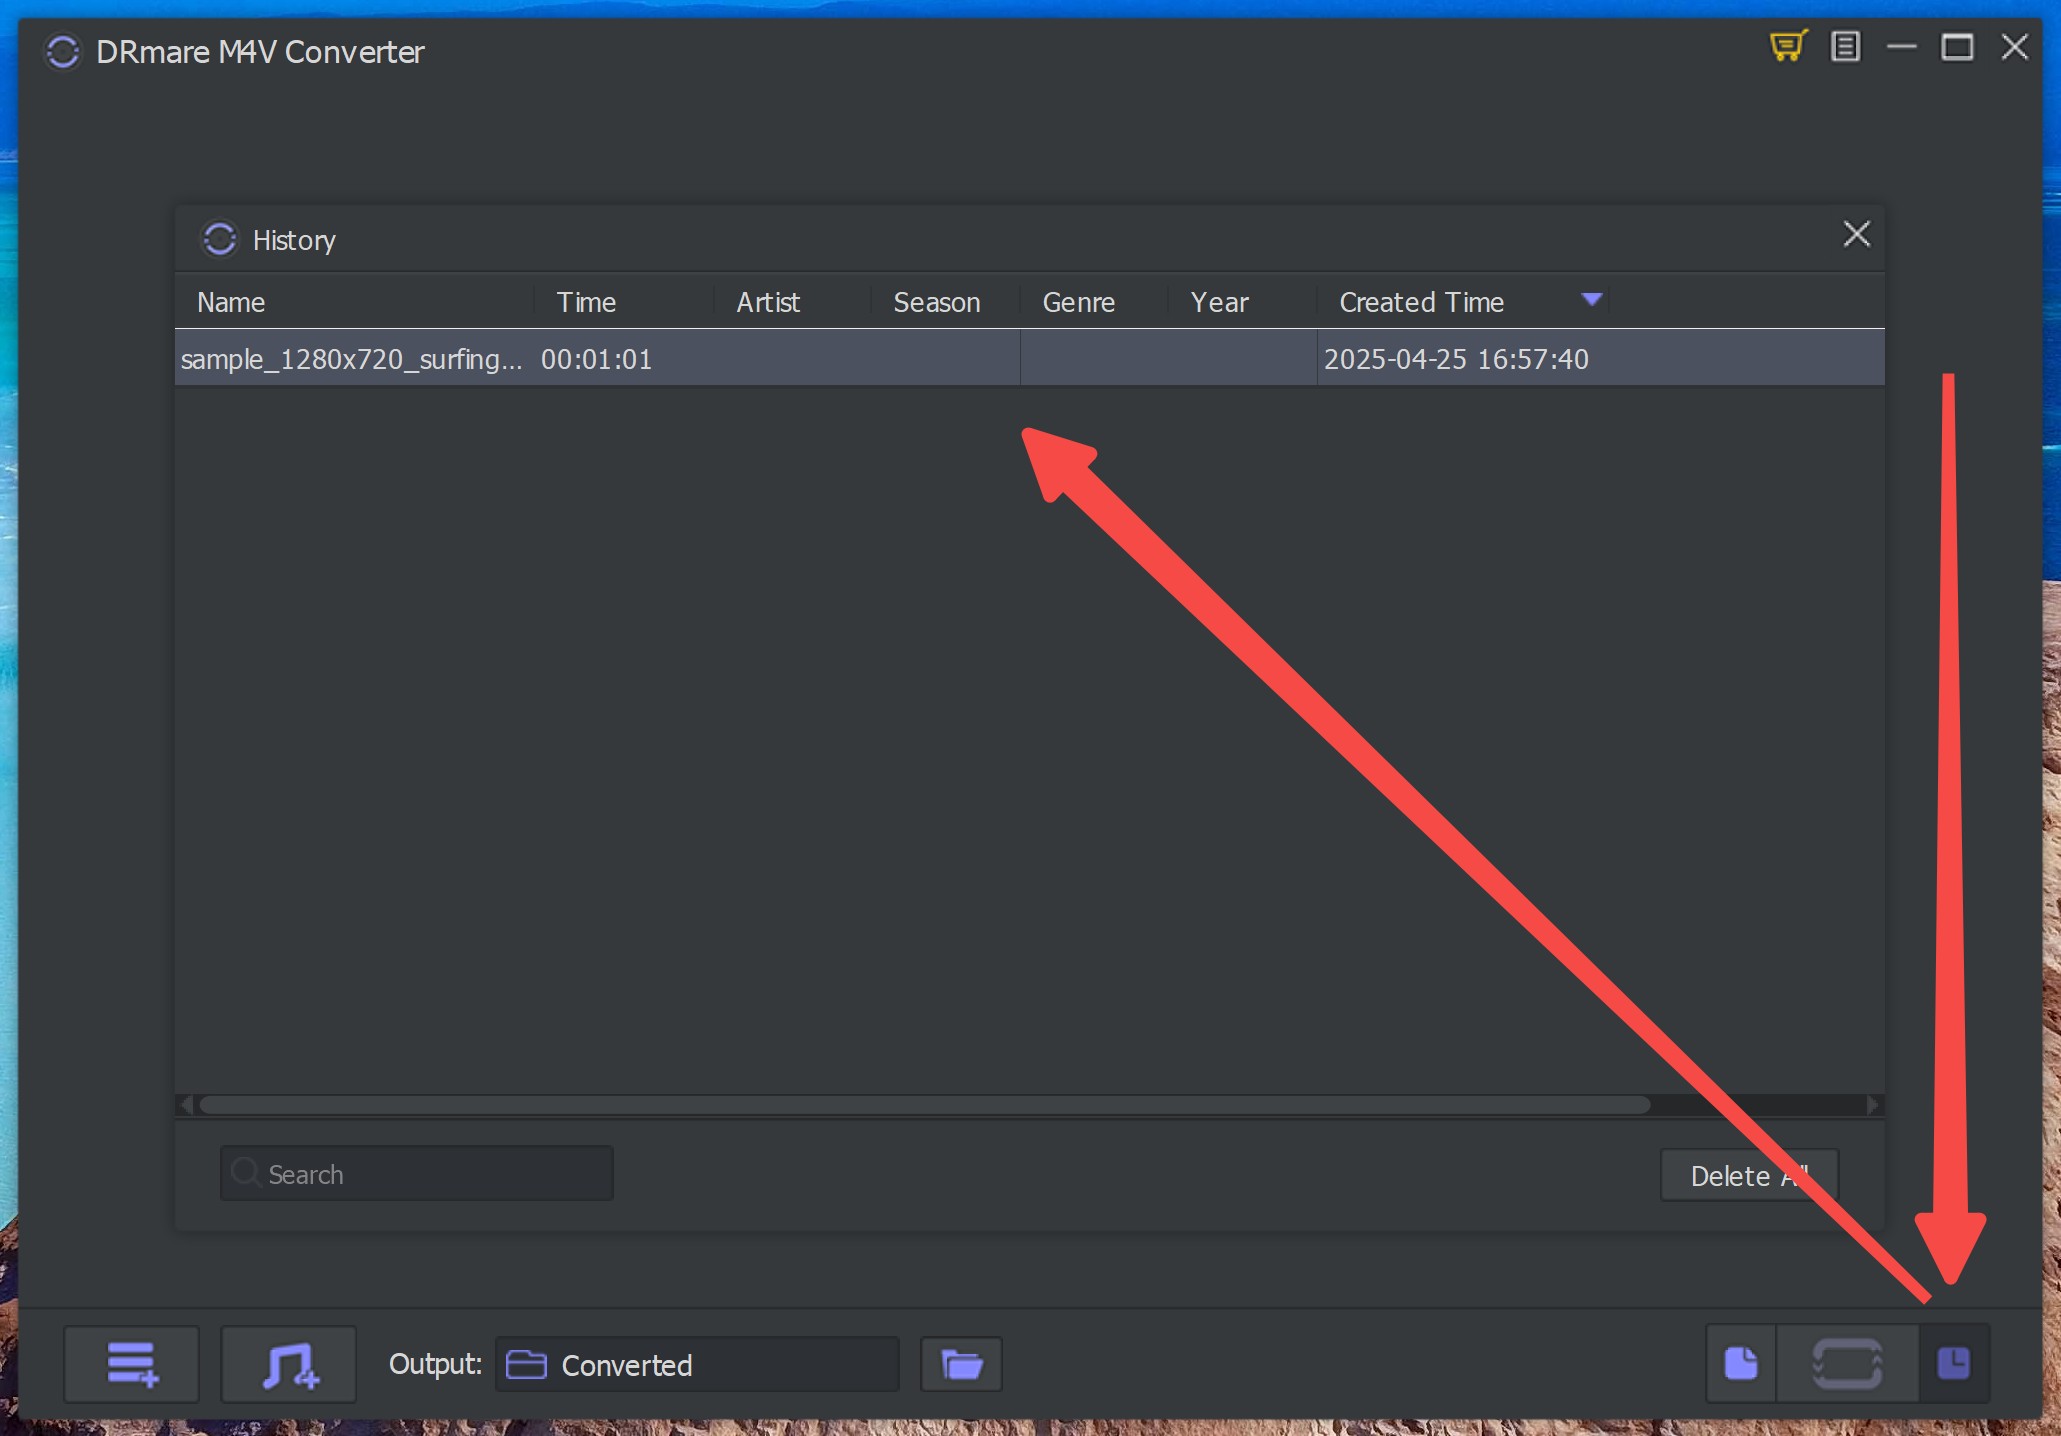
Task: Open the output folder icon button
Action: tap(961, 1364)
